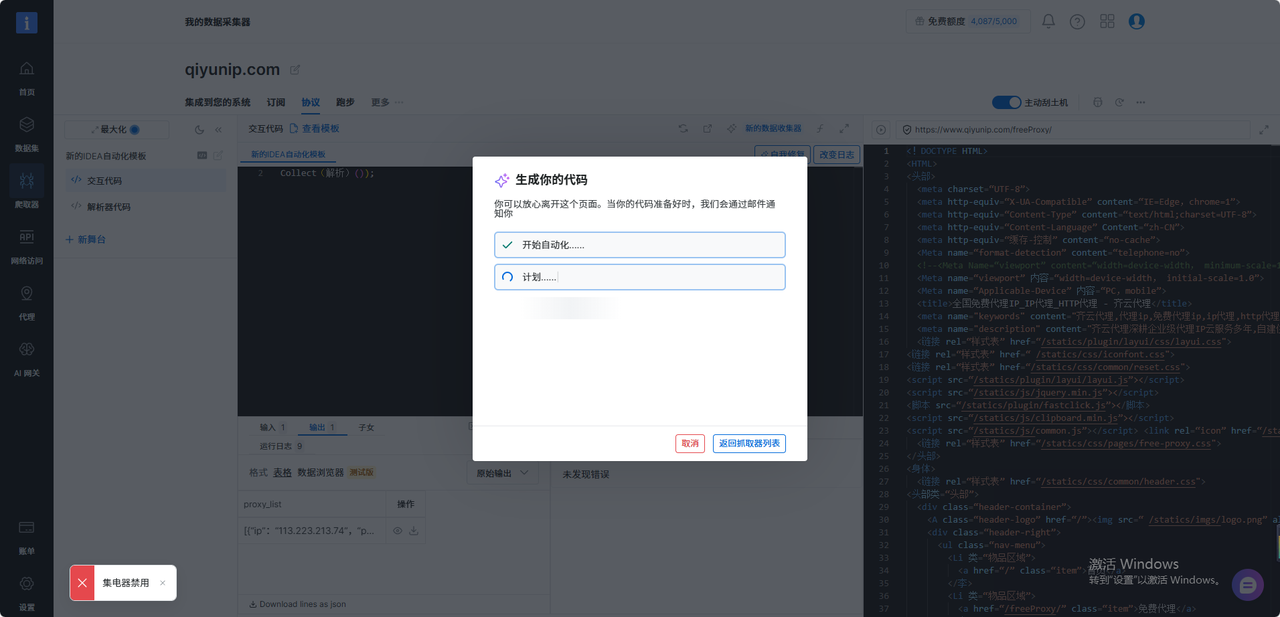Open the chat support bubble
The height and width of the screenshot is (617, 1280).
[1248, 586]
